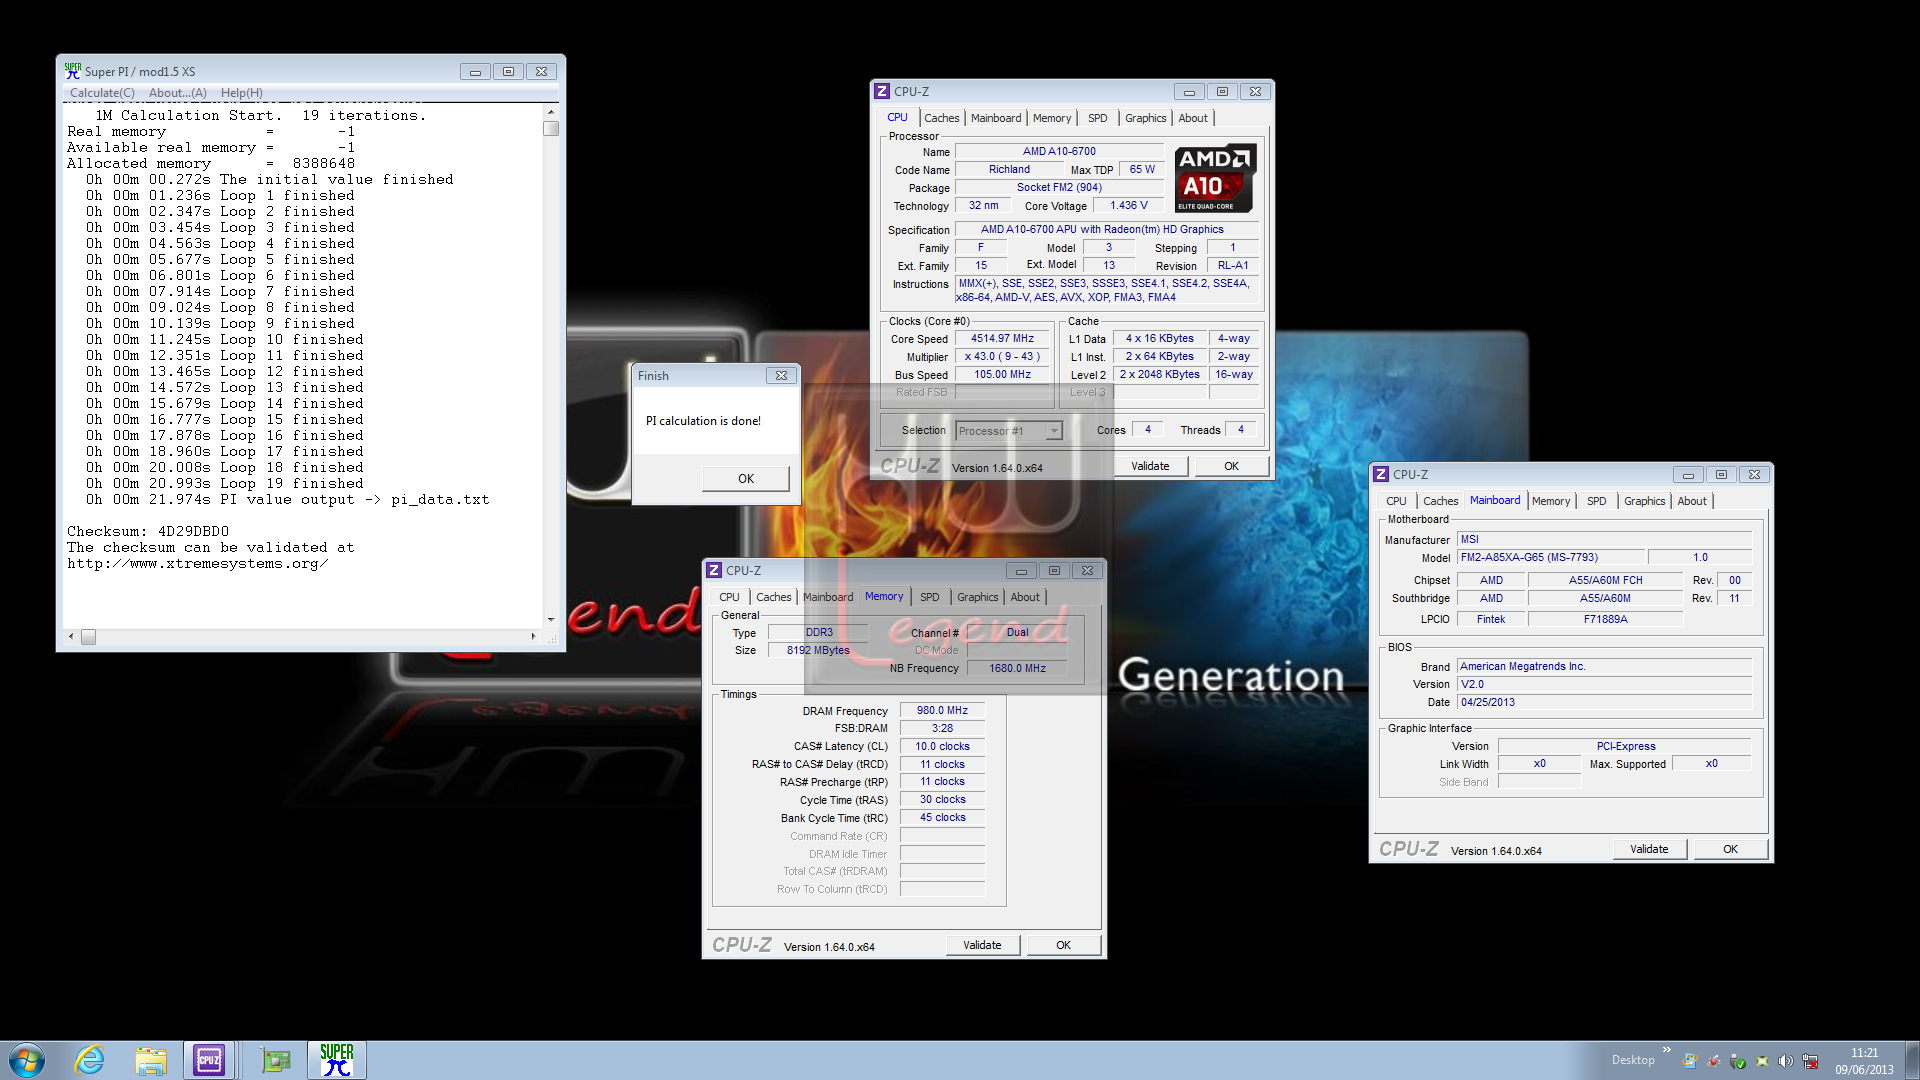Open Windows Explorer folder icon in taskbar
Screen dimensions: 1920x1080
pyautogui.click(x=151, y=1060)
